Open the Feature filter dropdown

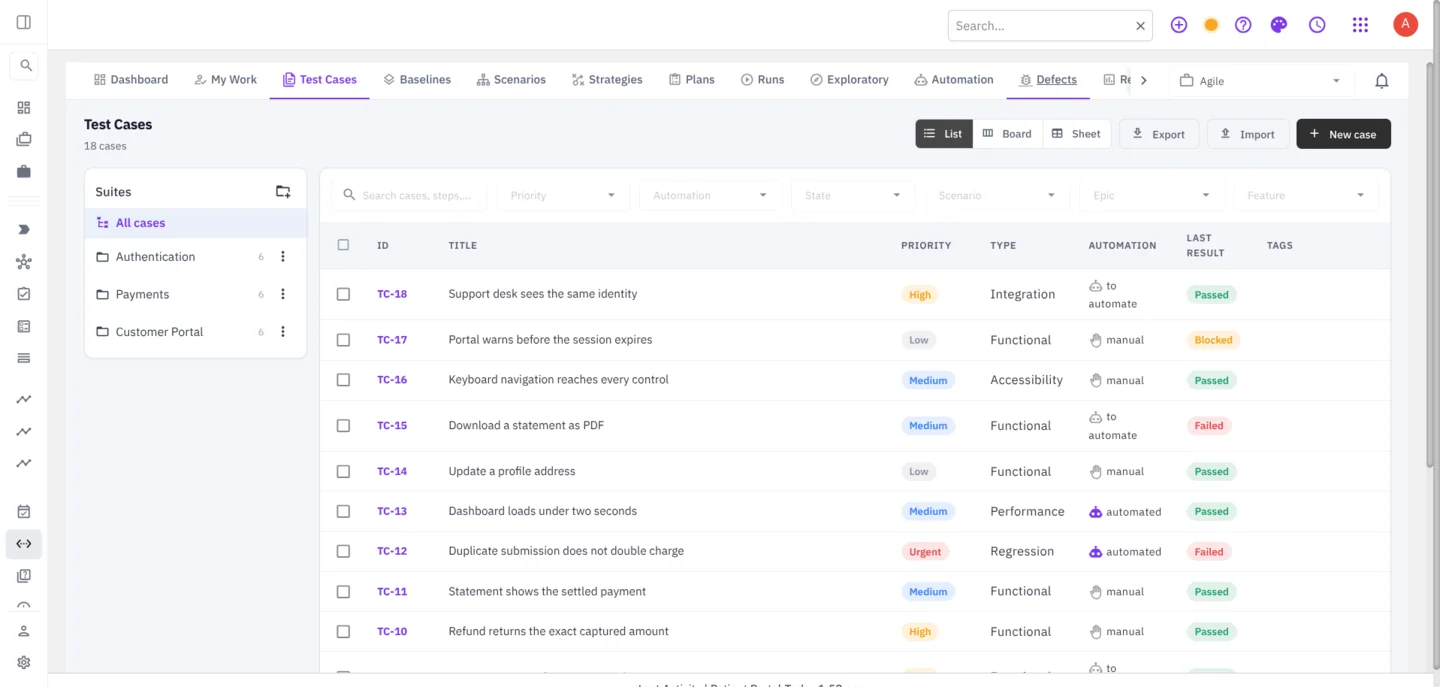[x=1306, y=195]
